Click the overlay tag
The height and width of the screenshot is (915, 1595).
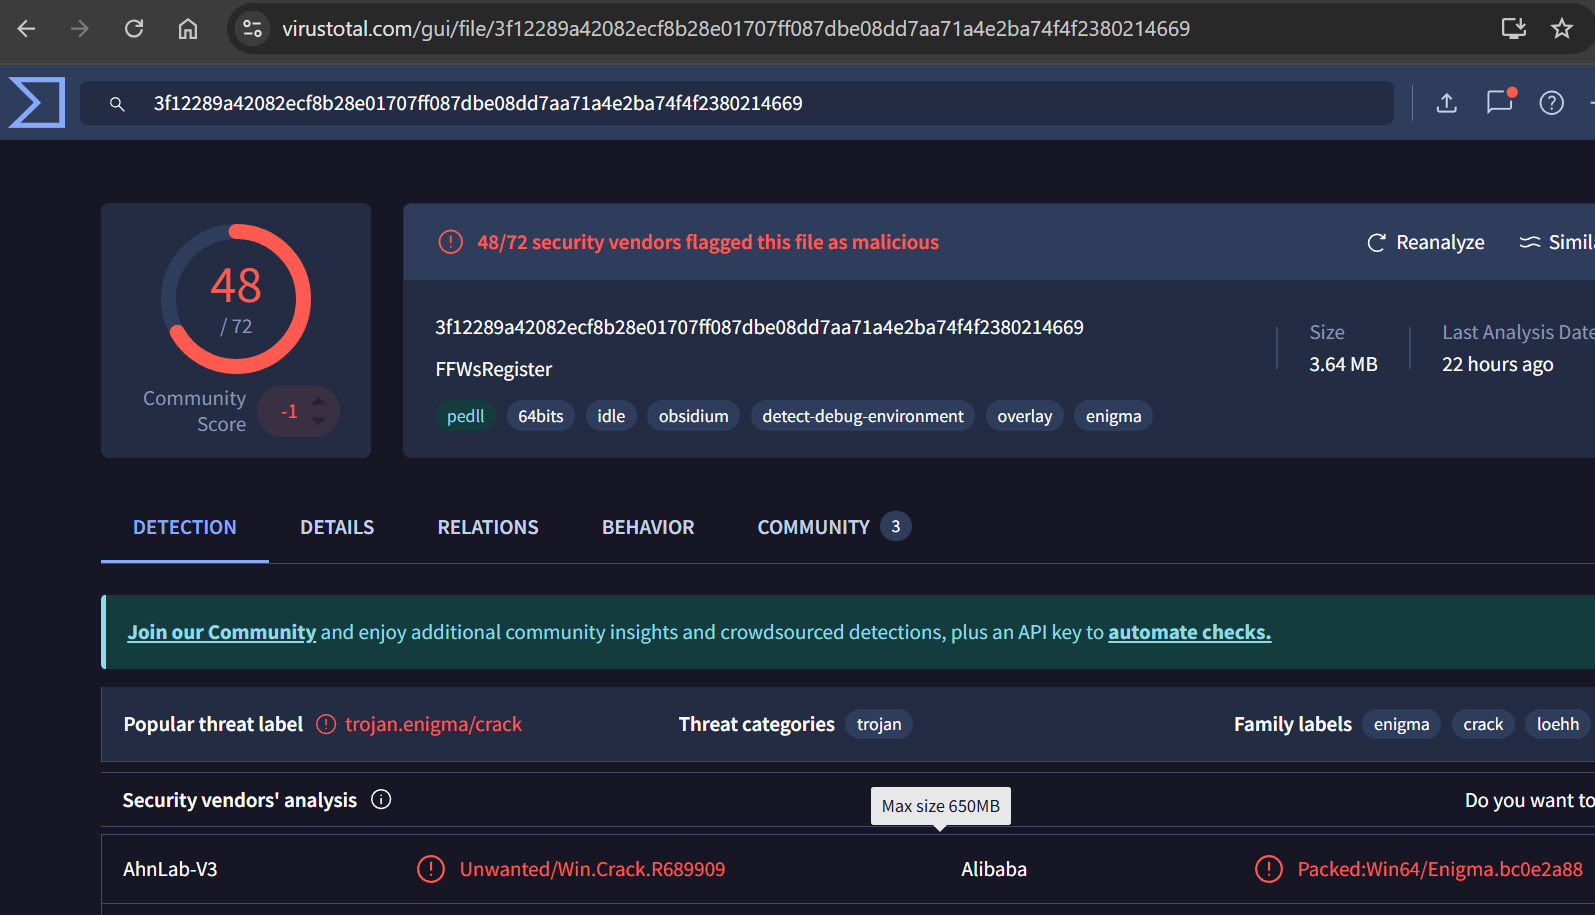pos(1025,416)
